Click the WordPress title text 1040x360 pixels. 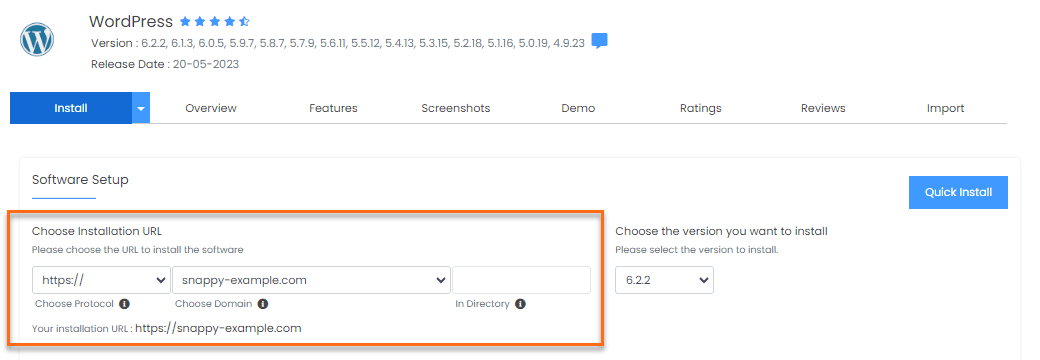click(131, 21)
